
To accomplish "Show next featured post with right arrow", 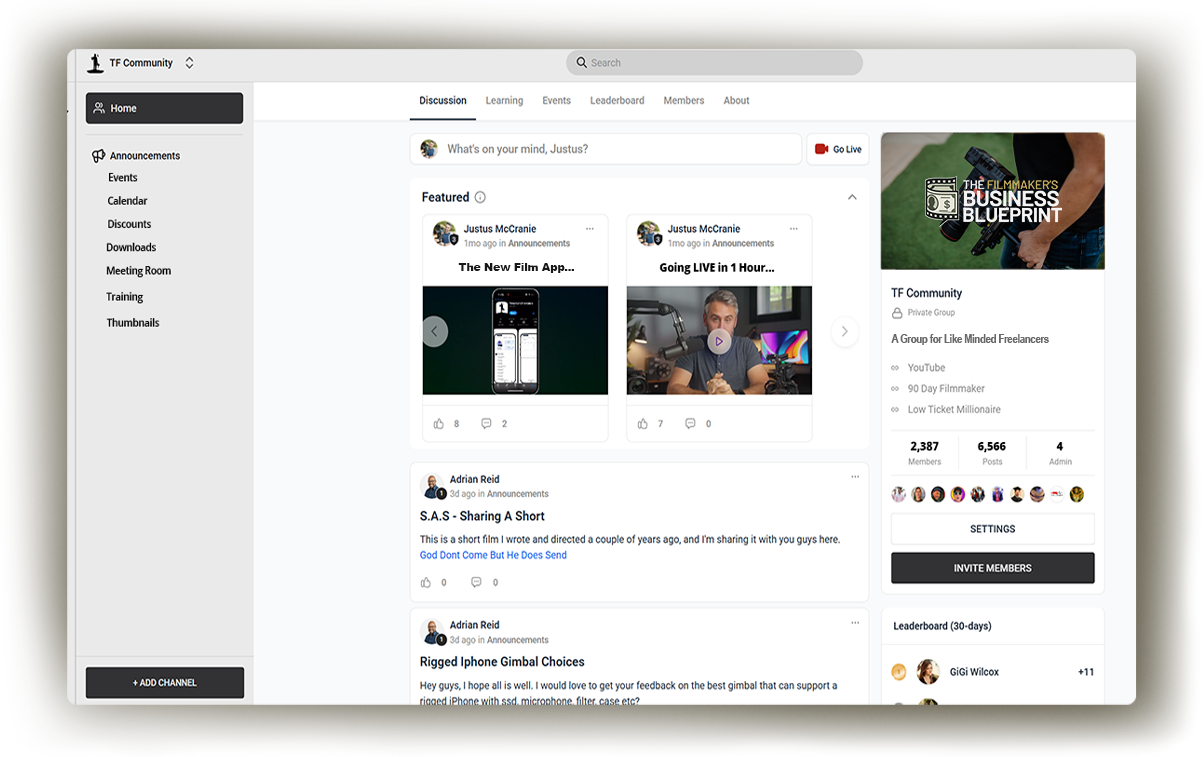I will pos(844,331).
